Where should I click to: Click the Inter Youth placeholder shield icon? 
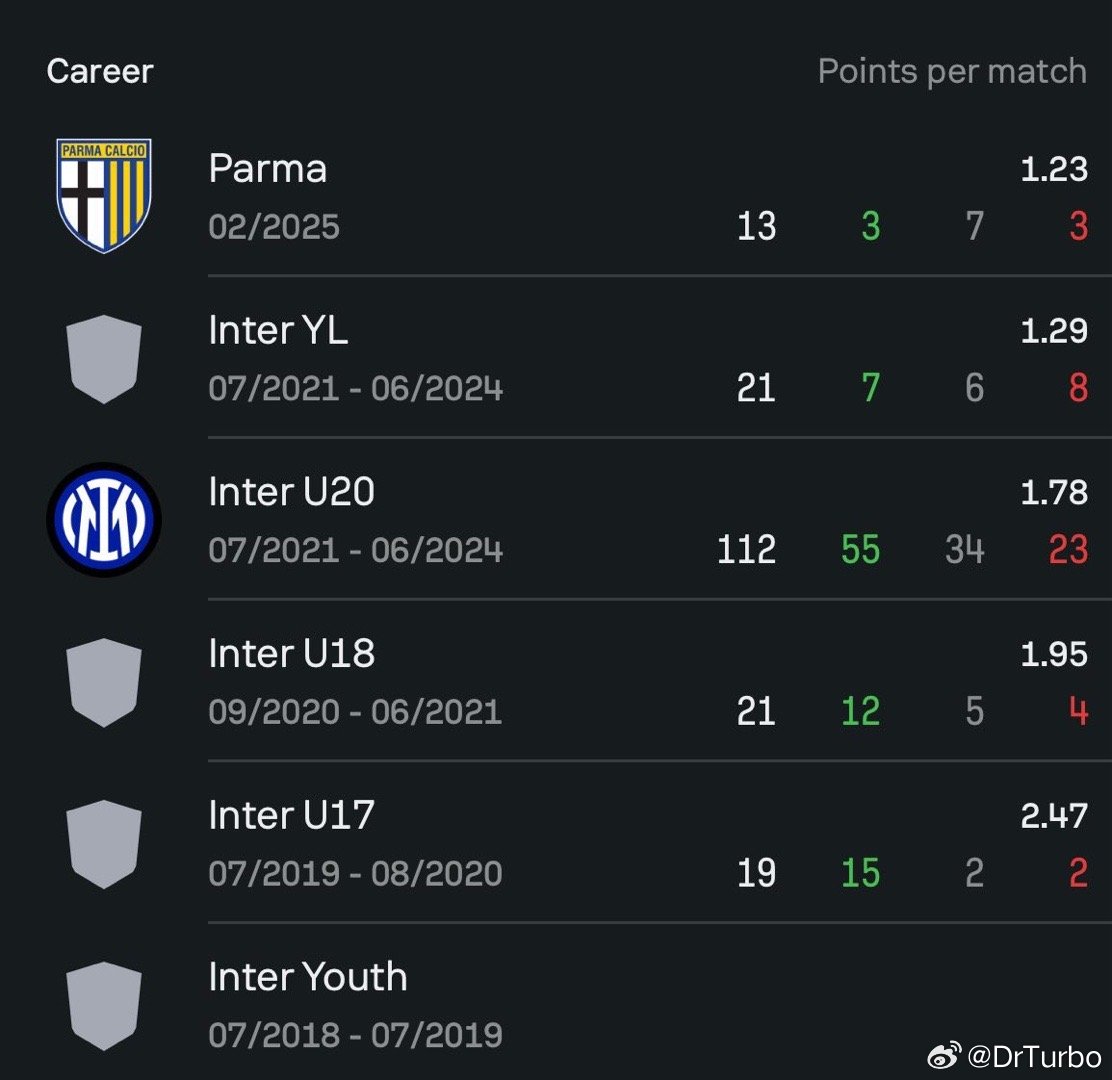click(x=104, y=1006)
